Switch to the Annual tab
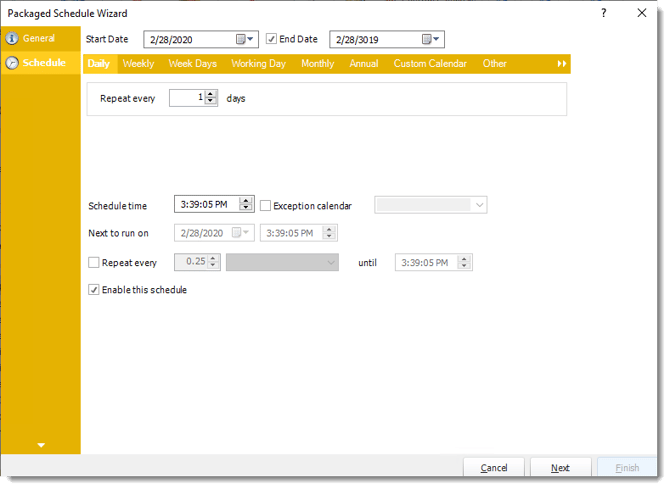This screenshot has width=670, height=489. pyautogui.click(x=364, y=64)
